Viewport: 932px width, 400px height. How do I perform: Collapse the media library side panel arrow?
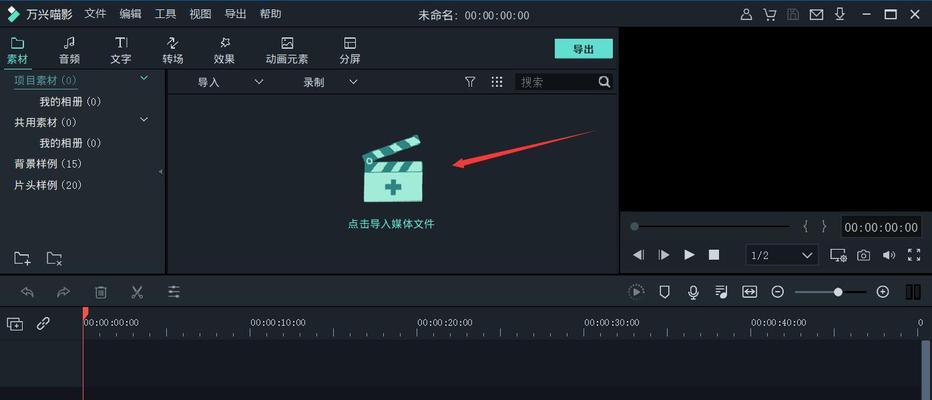pyautogui.click(x=160, y=172)
